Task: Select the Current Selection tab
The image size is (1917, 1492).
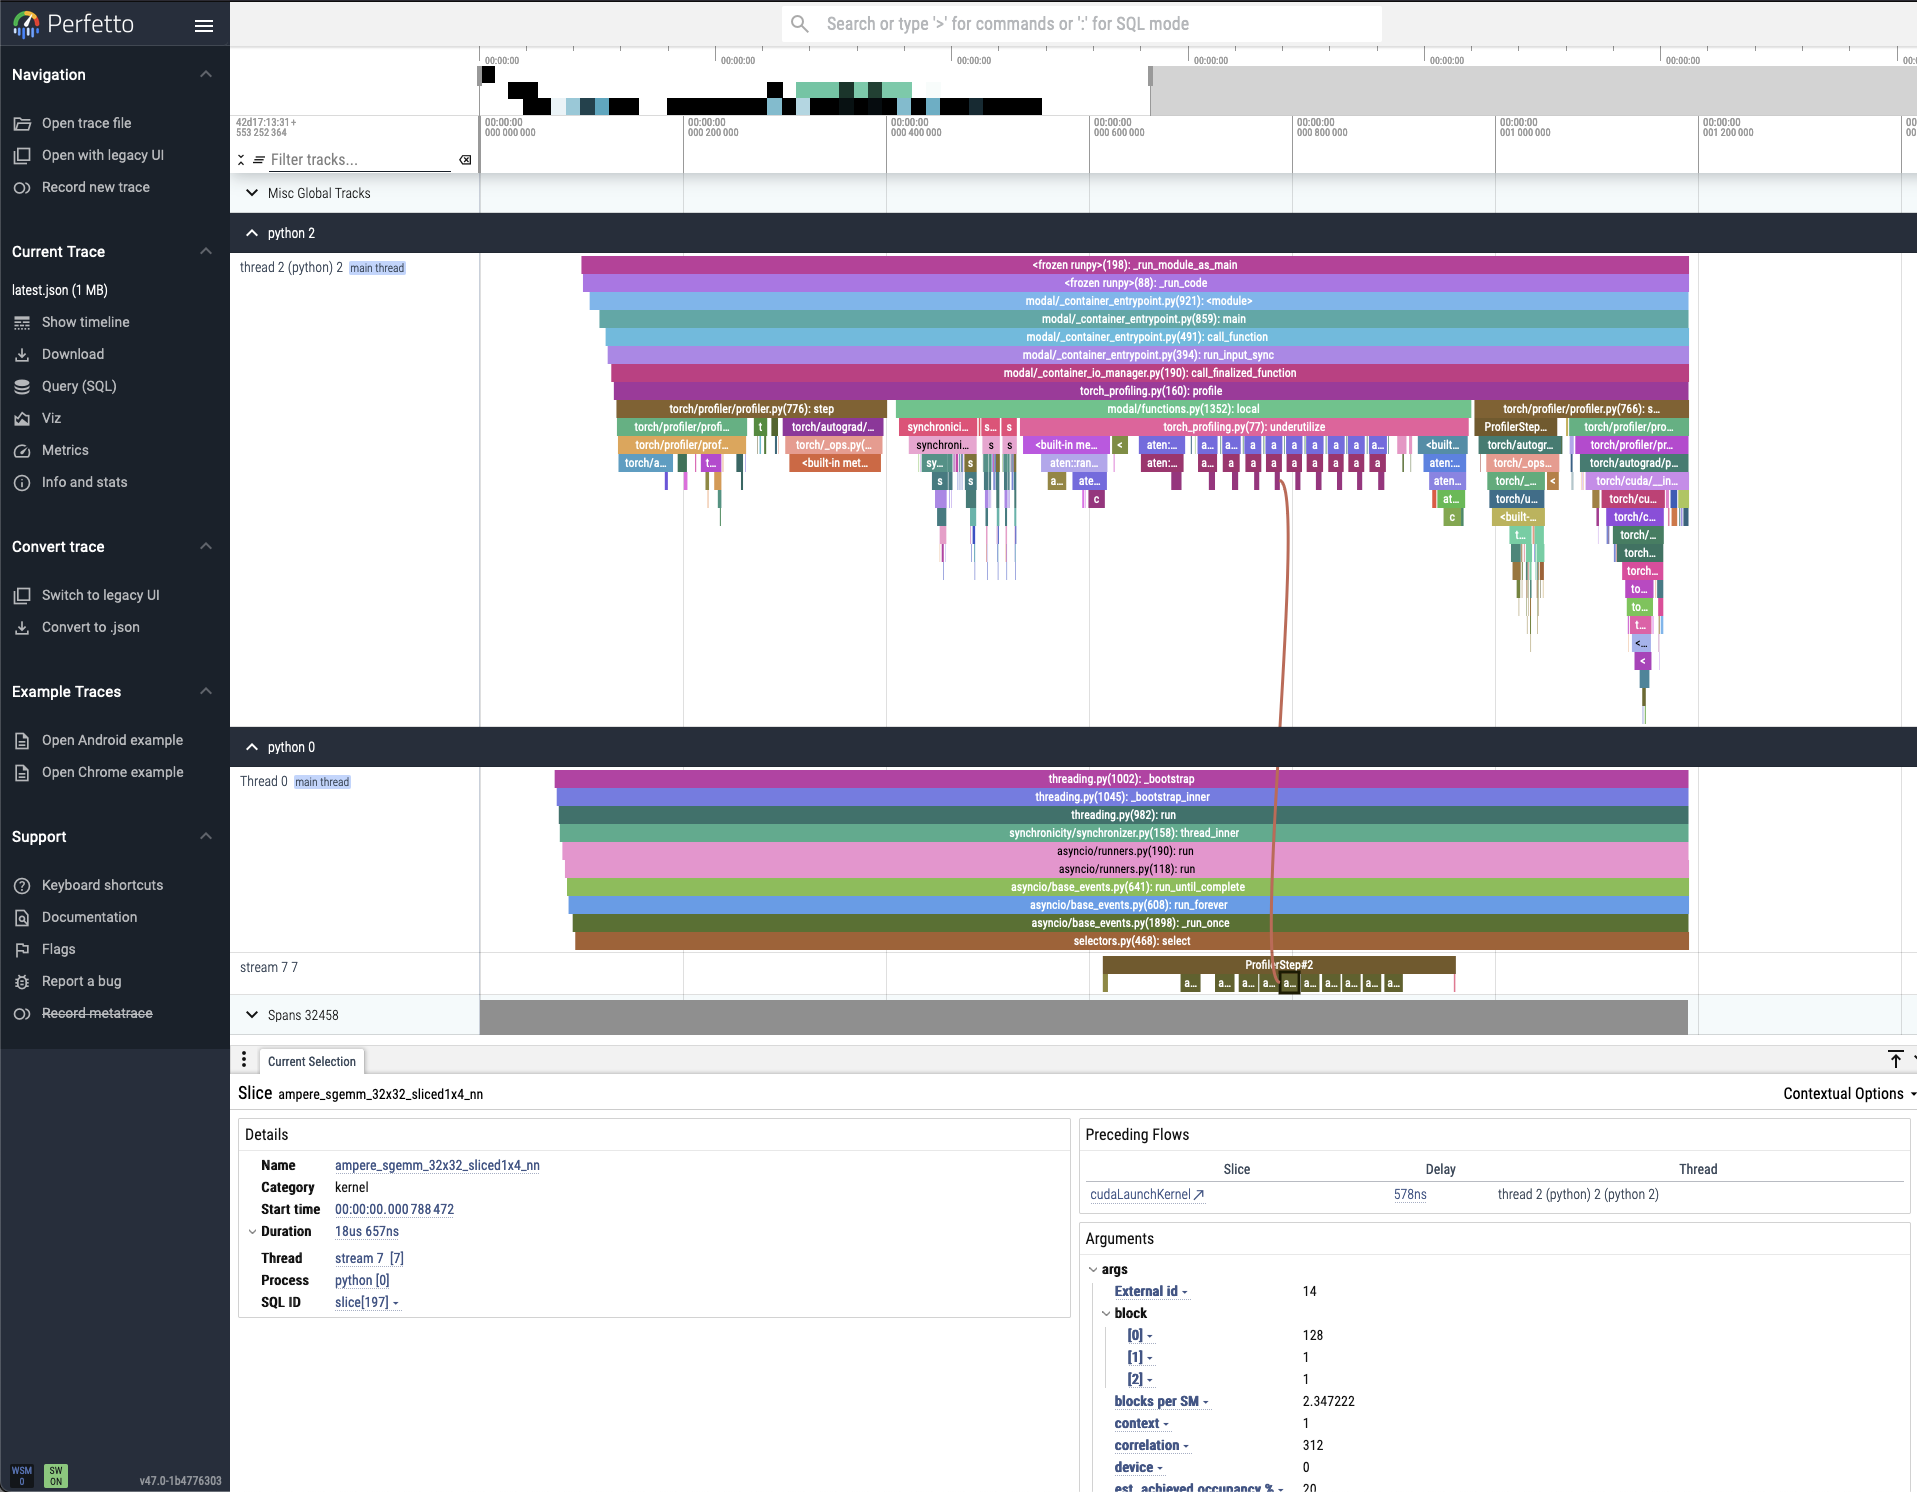Action: coord(311,1061)
